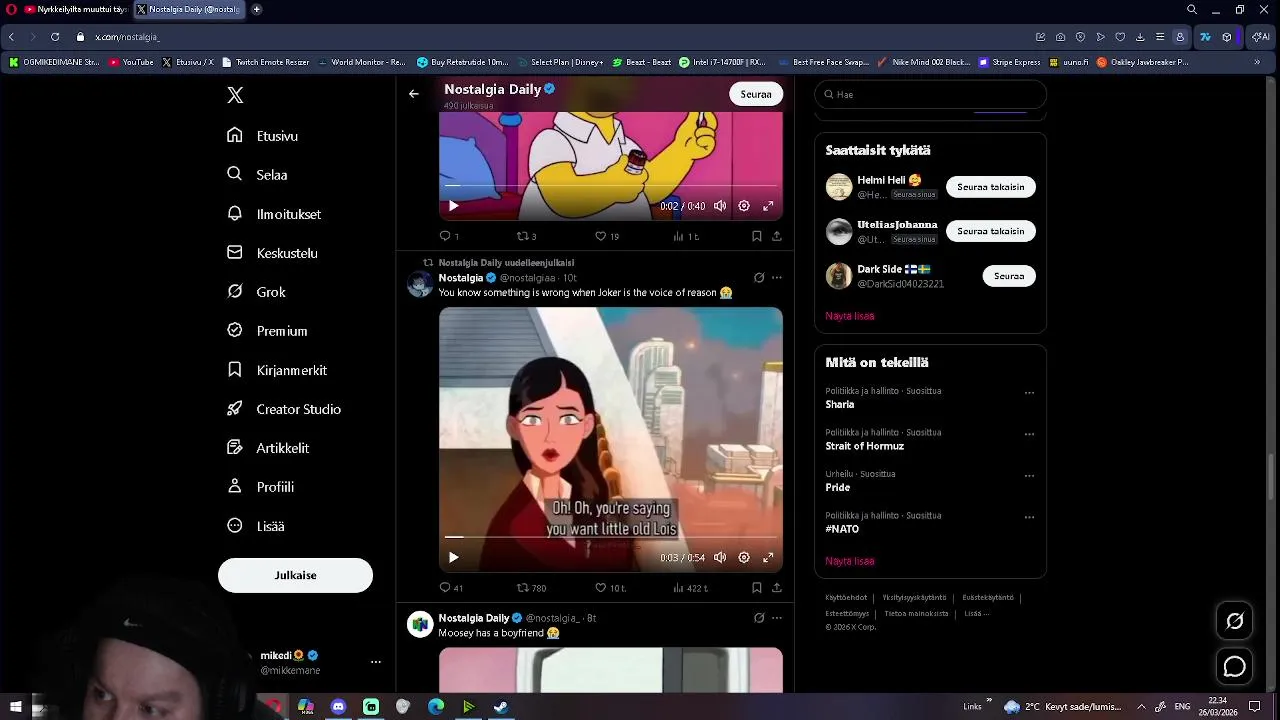
Task: Open options for #NATO trend
Action: (1029, 518)
